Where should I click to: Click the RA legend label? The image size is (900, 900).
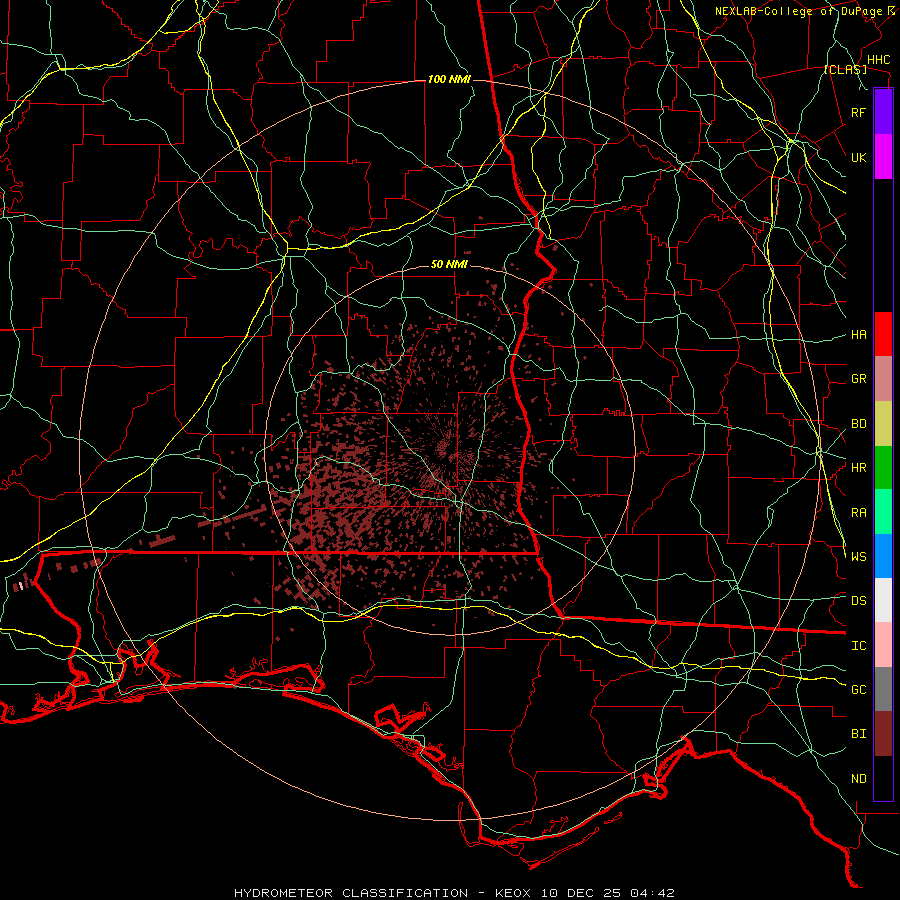click(859, 513)
